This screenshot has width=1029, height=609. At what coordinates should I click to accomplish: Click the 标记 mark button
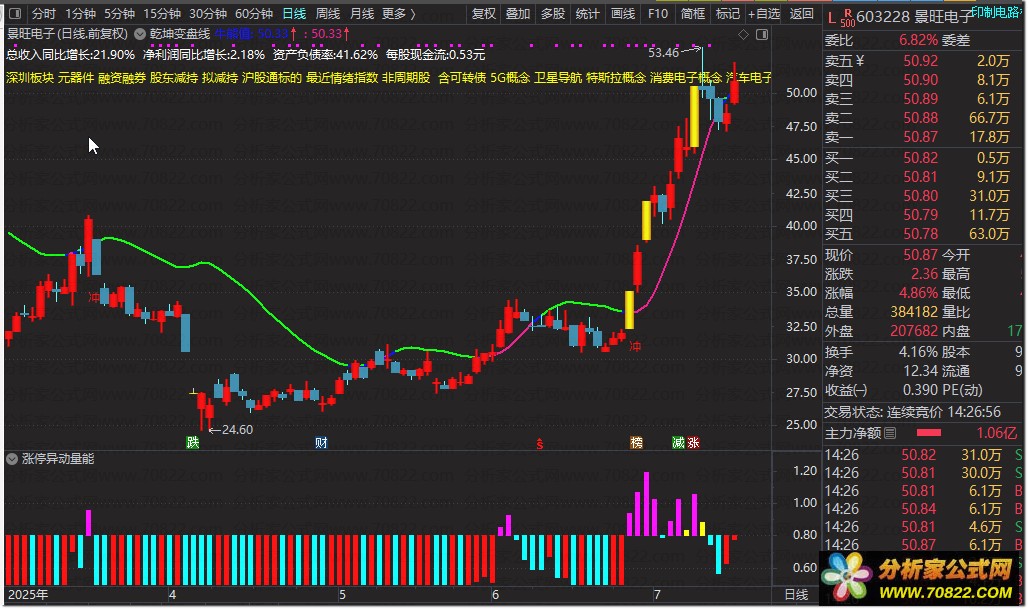pyautogui.click(x=727, y=13)
